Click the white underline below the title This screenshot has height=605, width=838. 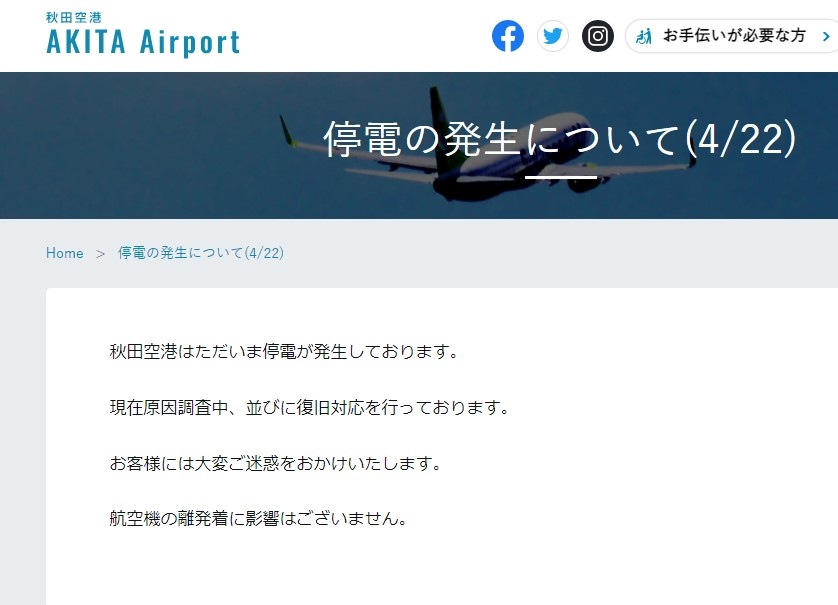click(561, 177)
